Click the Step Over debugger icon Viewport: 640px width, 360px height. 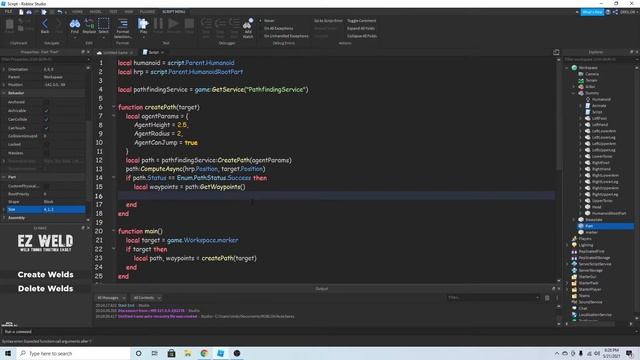(x=220, y=24)
